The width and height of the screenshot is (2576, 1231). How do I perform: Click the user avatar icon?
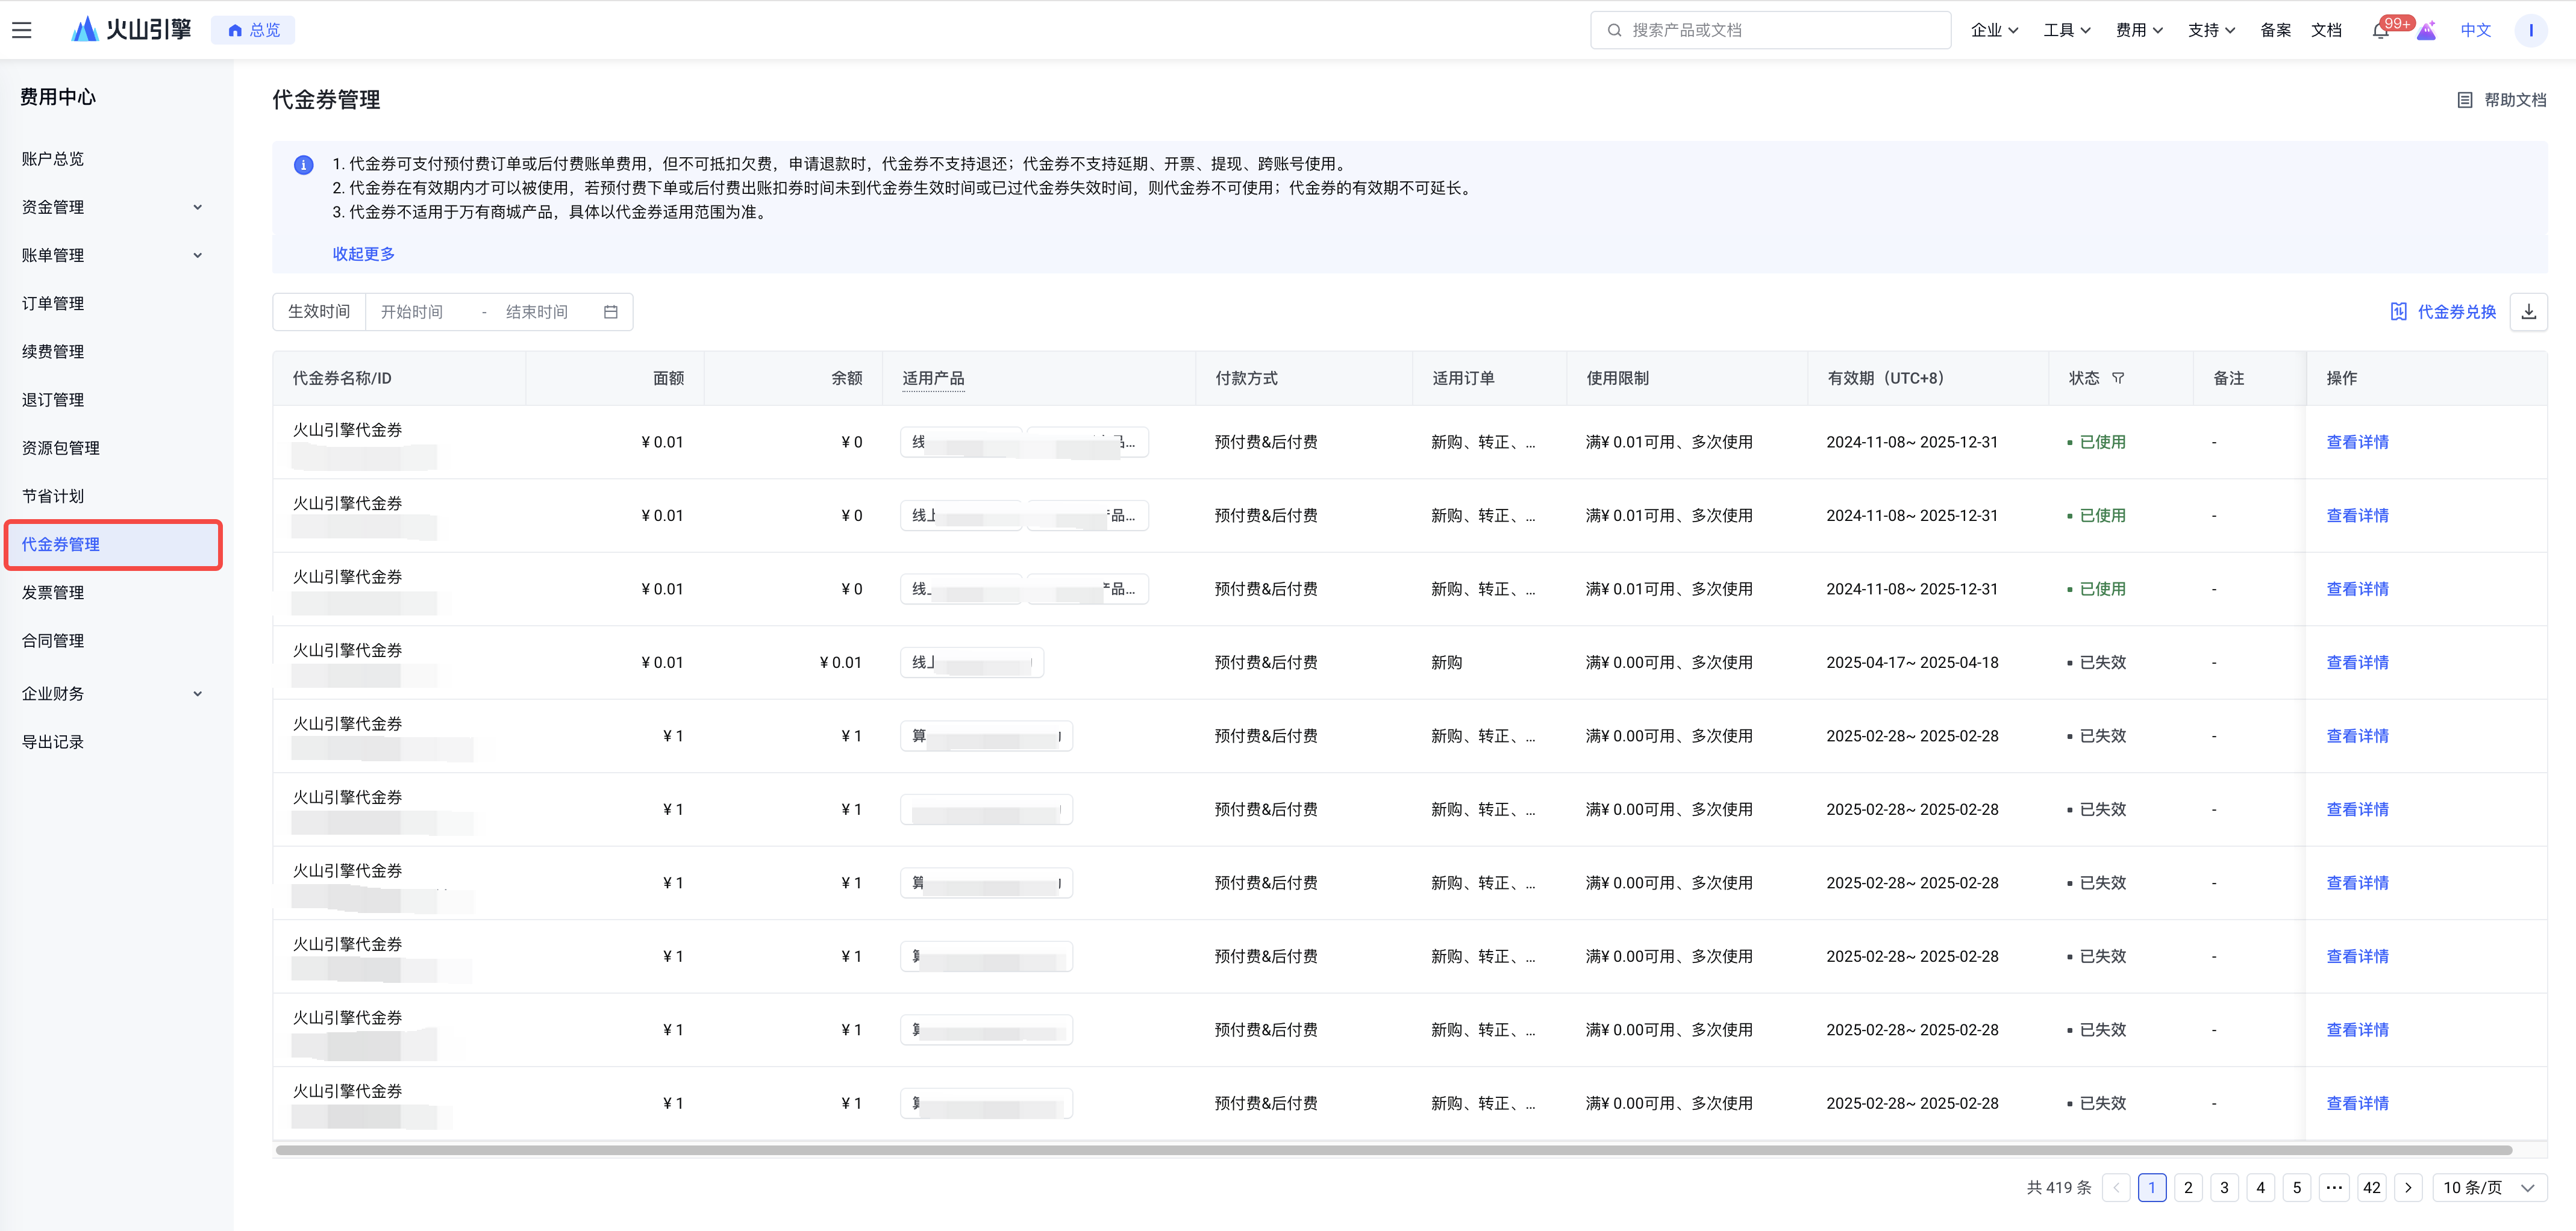coord(2530,30)
